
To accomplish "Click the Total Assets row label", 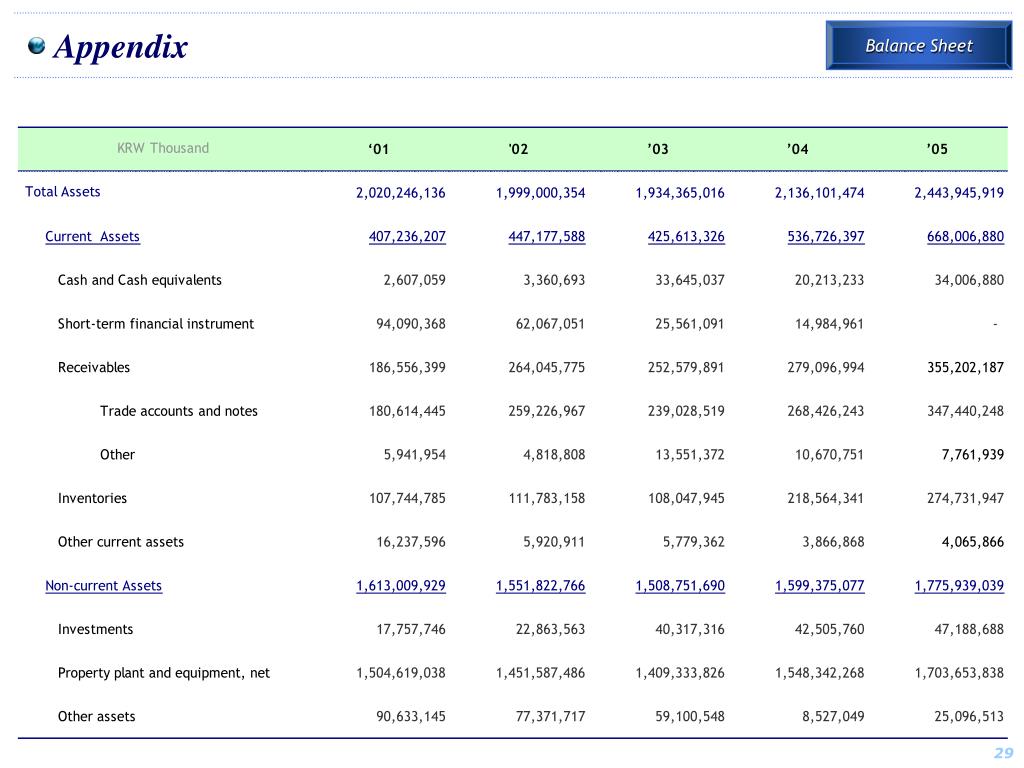I will click(x=63, y=192).
